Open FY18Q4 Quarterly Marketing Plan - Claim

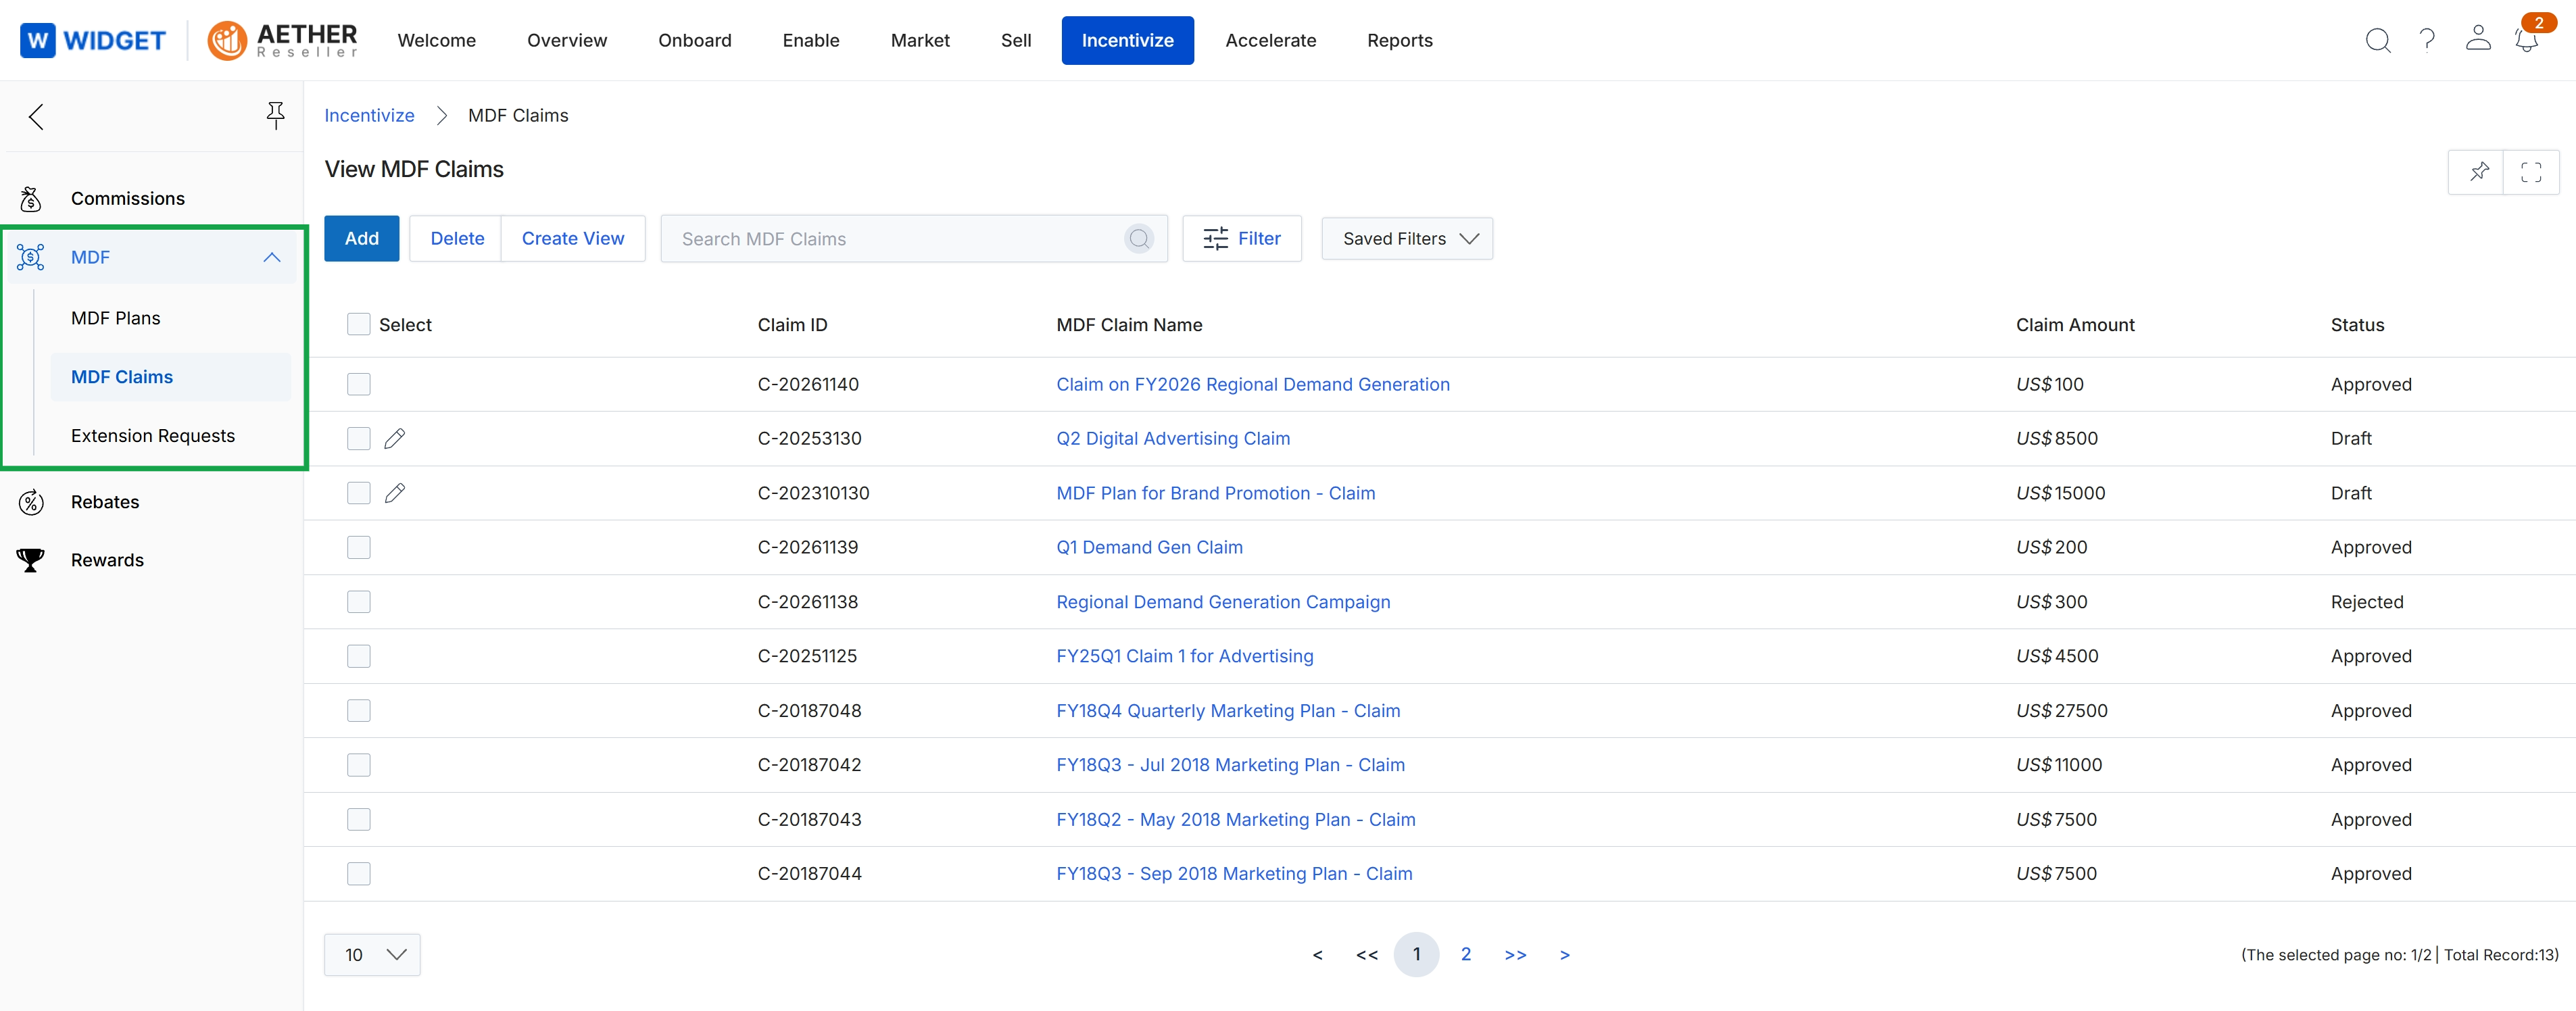tap(1228, 710)
